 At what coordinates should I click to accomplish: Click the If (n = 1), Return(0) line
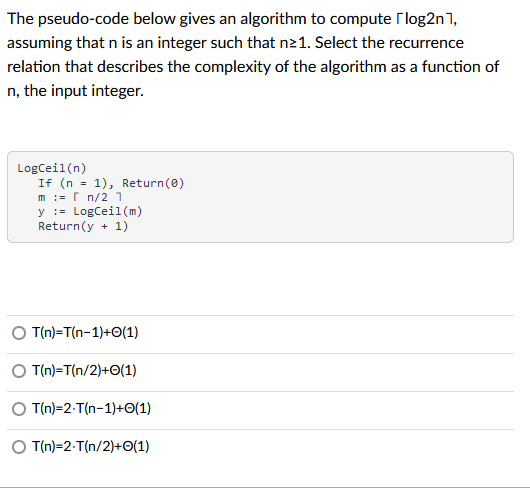click(111, 183)
